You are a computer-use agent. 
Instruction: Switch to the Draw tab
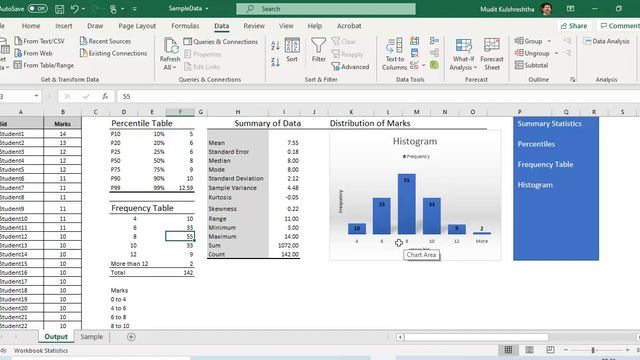pyautogui.click(x=95, y=26)
